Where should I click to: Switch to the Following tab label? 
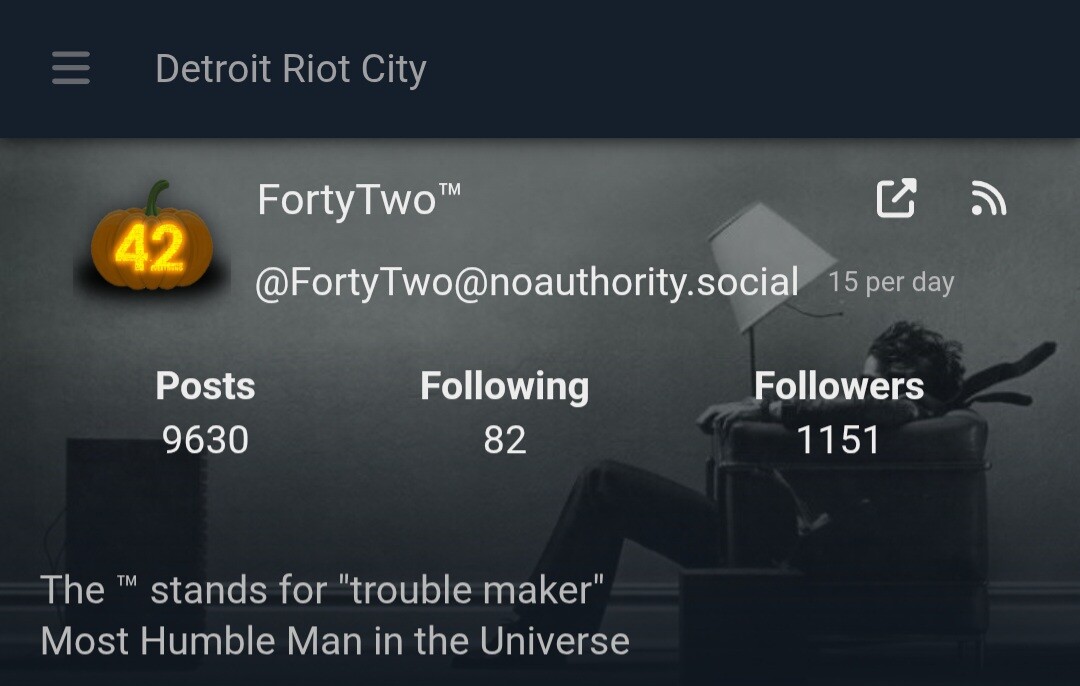[x=504, y=386]
